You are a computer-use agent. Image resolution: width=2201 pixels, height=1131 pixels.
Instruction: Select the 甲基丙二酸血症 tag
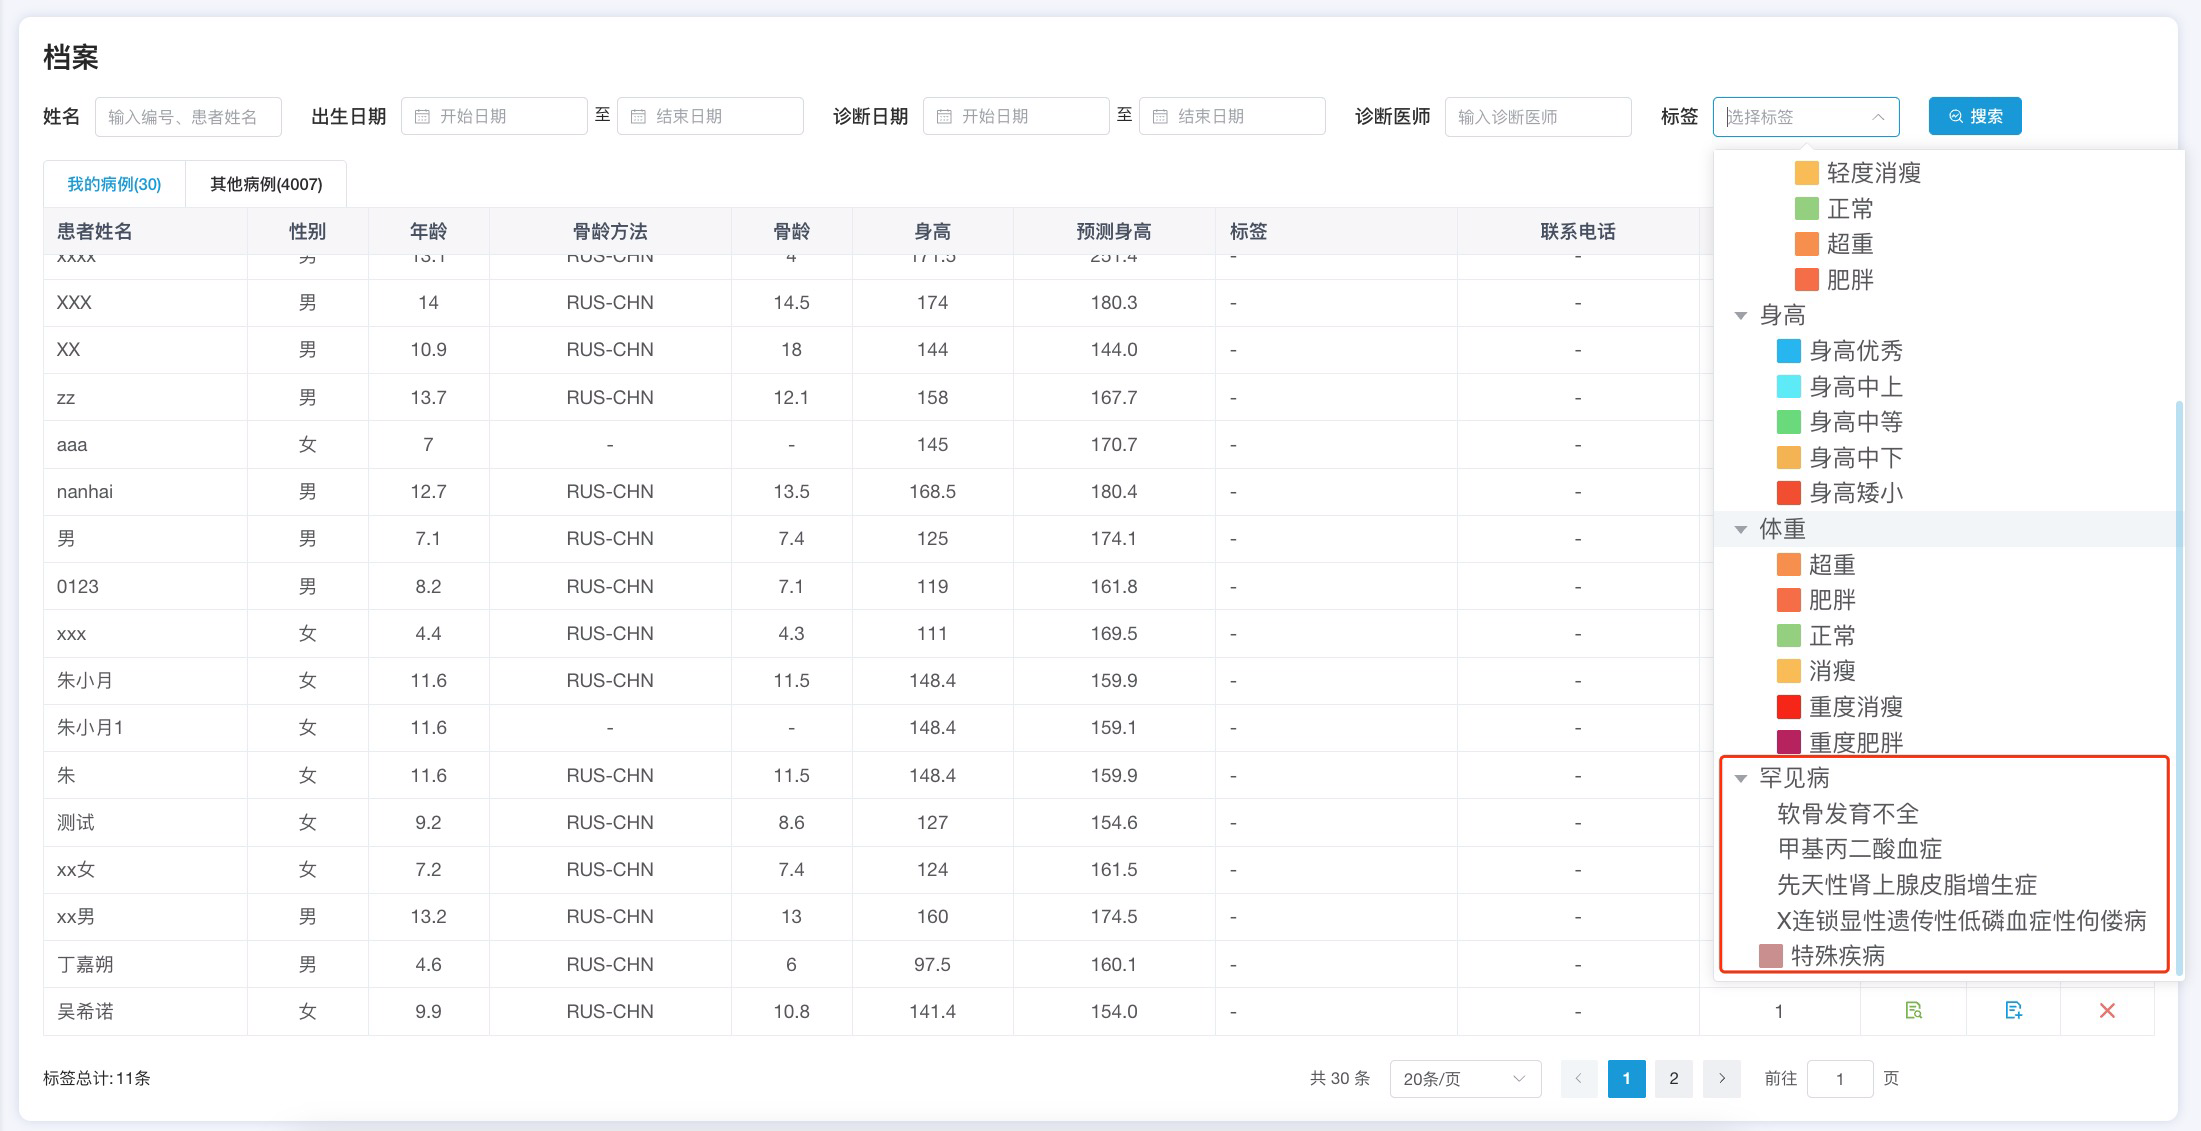(x=1859, y=849)
